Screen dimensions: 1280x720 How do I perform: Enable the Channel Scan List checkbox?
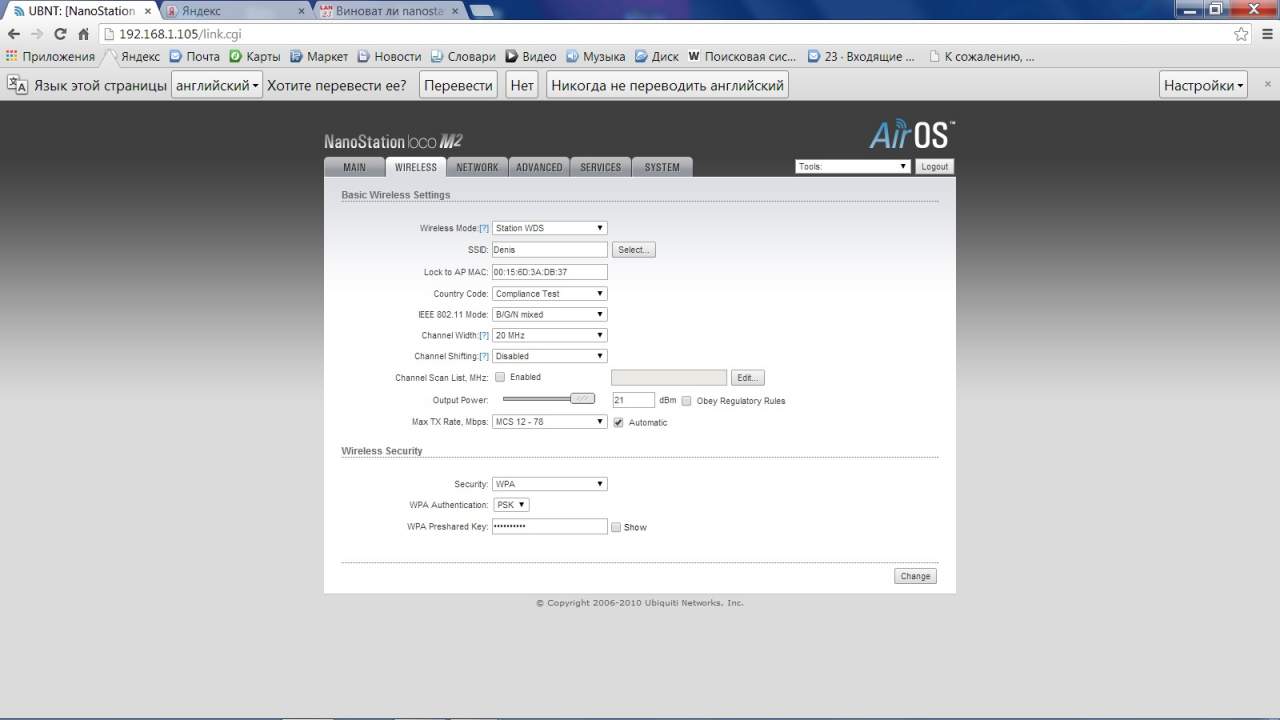coord(500,377)
